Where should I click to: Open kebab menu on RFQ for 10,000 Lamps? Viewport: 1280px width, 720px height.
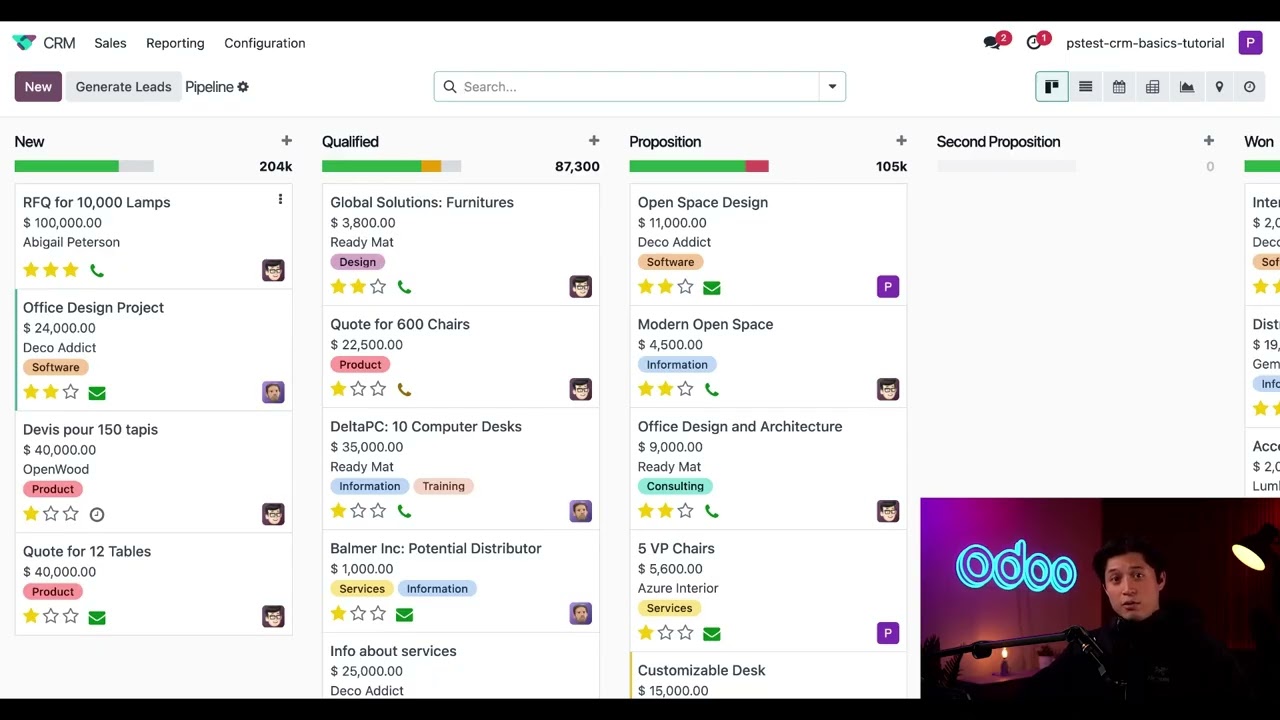click(x=280, y=199)
